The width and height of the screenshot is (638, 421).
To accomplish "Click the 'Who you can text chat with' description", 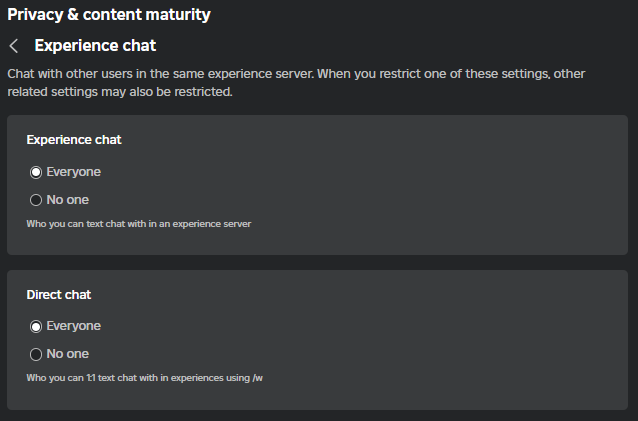I will pyautogui.click(x=138, y=224).
